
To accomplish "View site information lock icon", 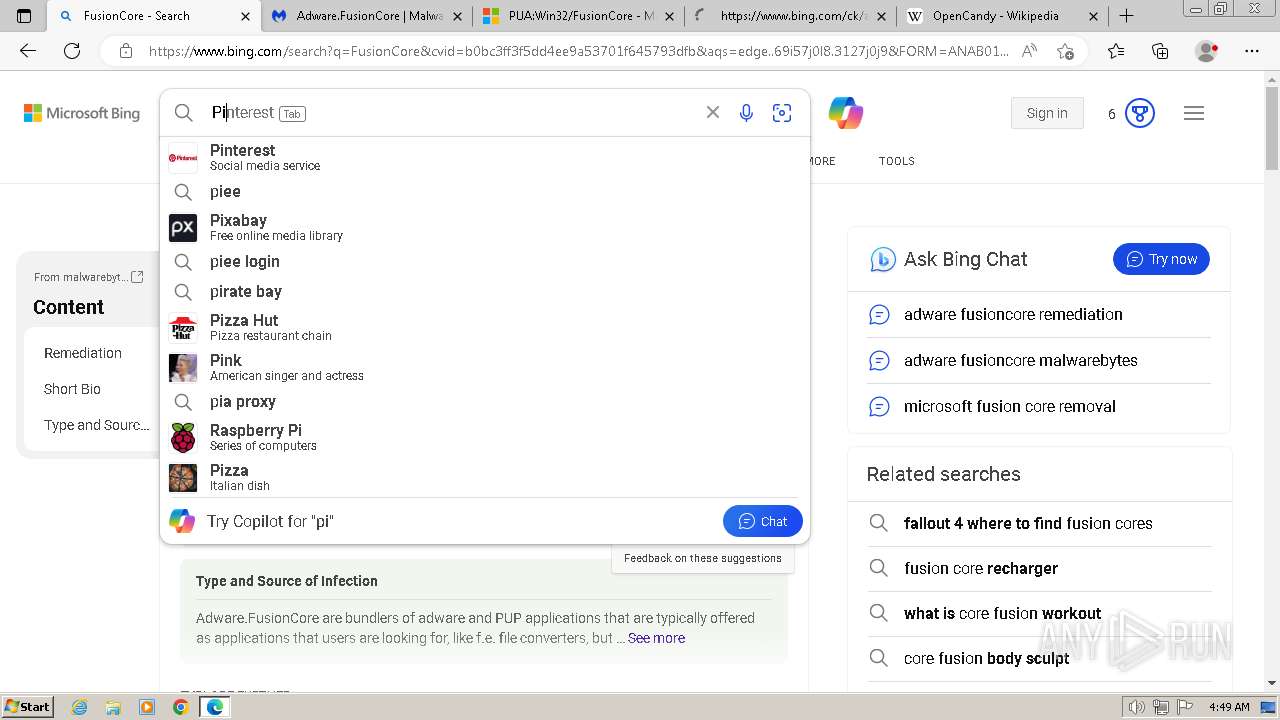I will click(x=126, y=51).
